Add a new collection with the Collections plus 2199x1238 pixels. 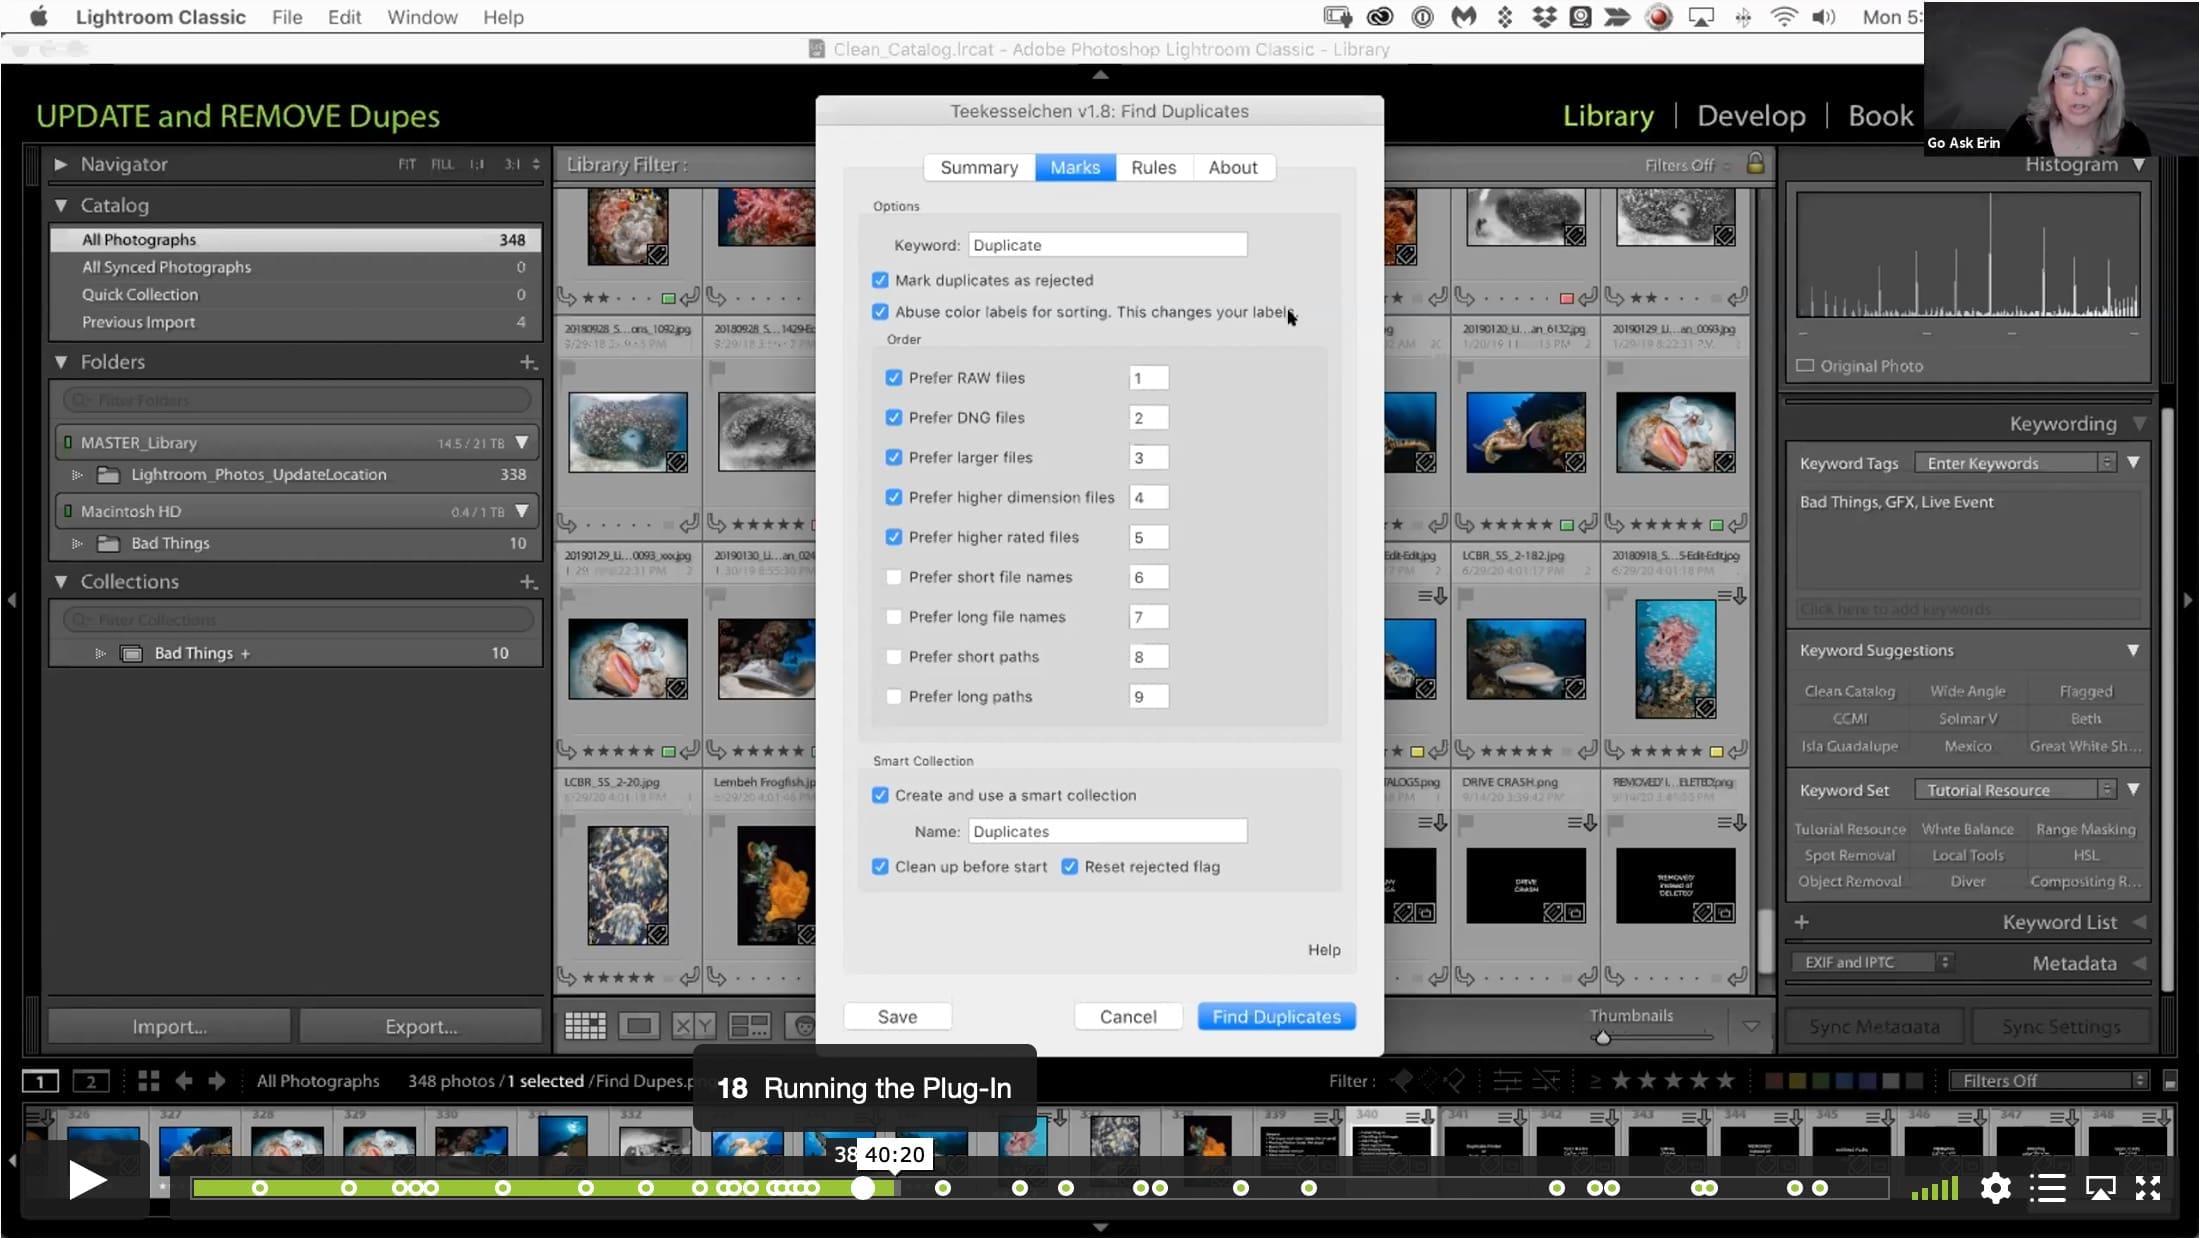528,582
